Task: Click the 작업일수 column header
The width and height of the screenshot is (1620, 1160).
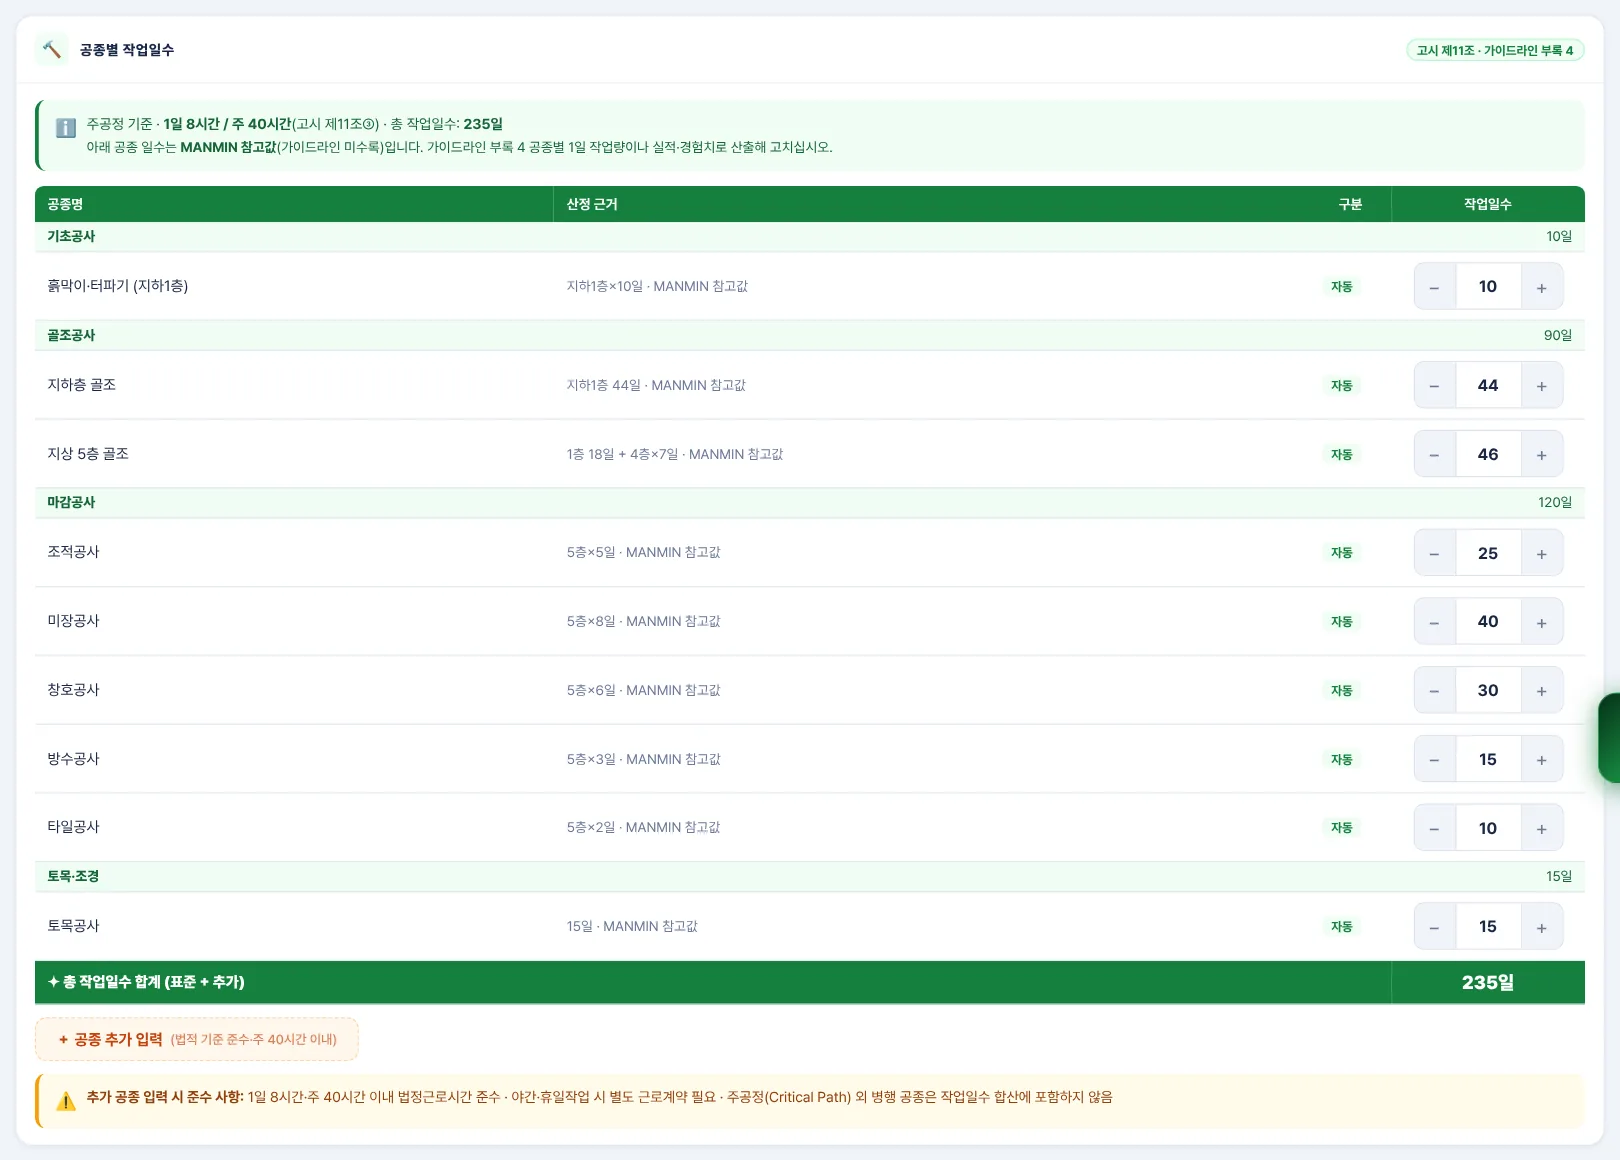Action: [1488, 204]
